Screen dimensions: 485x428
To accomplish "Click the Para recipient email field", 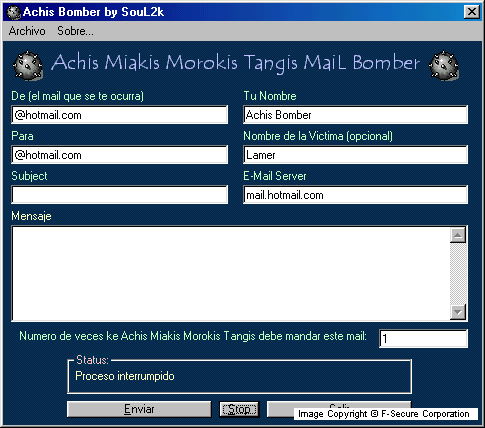I will click(120, 155).
